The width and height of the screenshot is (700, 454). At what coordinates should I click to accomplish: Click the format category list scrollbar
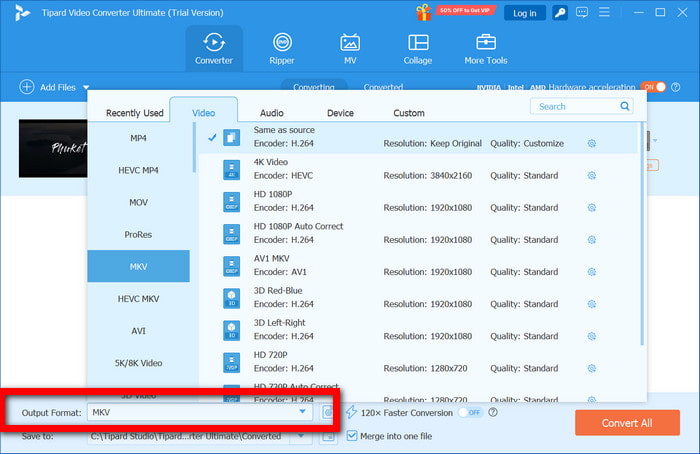194,147
